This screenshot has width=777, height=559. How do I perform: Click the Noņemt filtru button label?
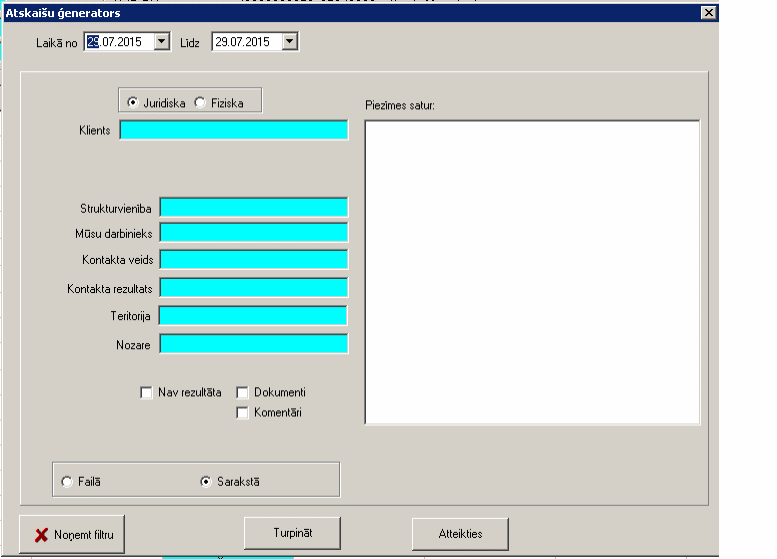tap(84, 535)
